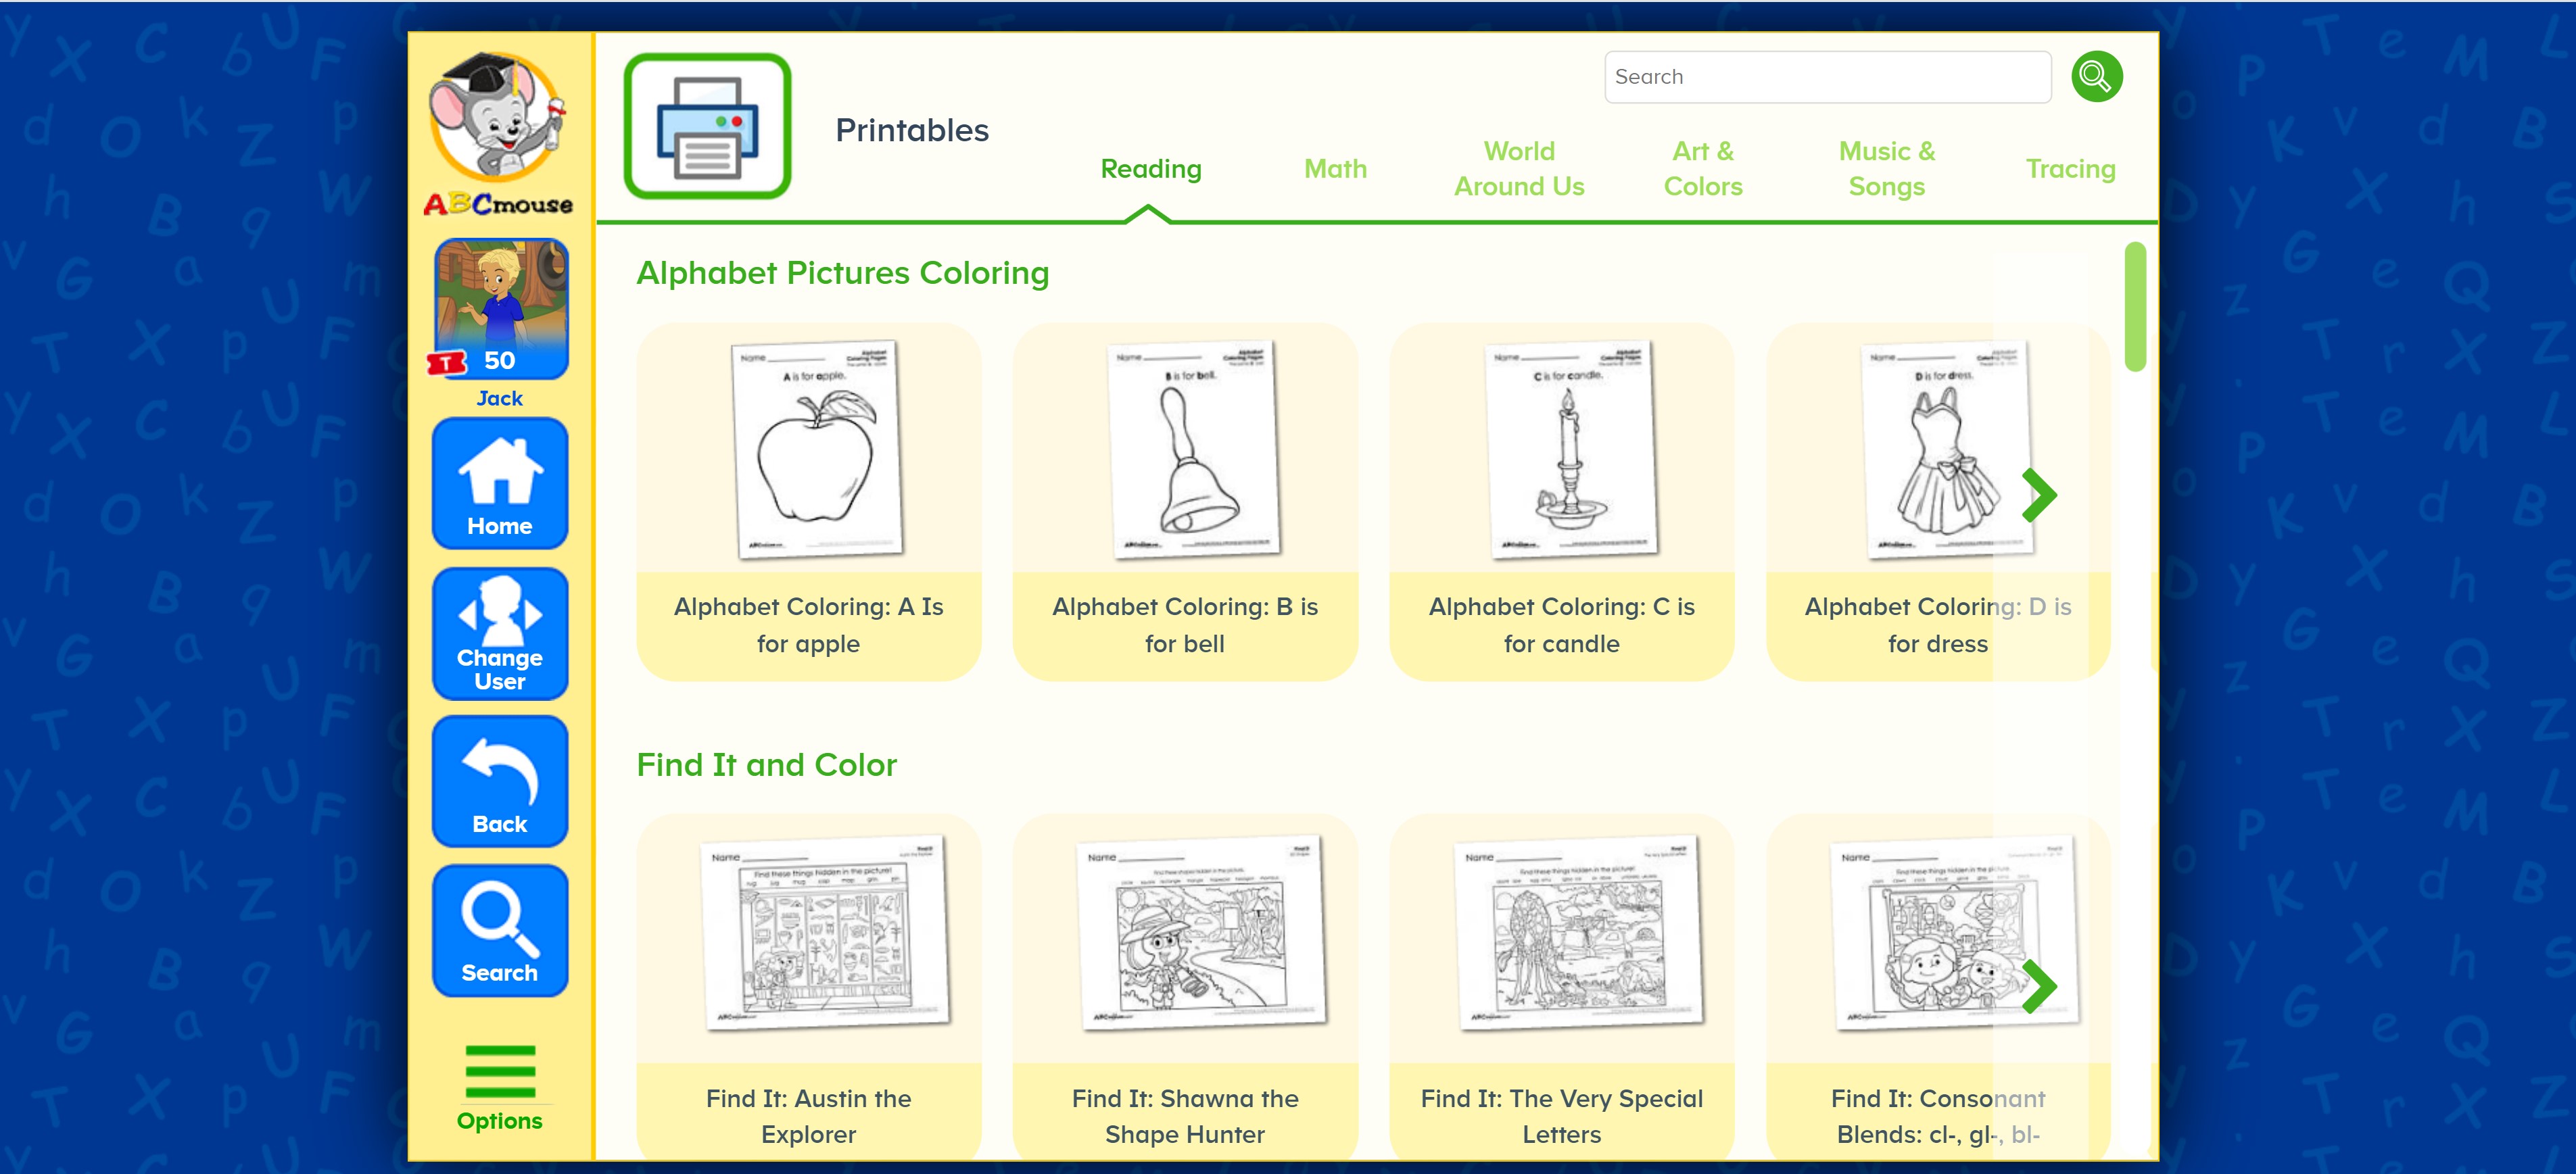Screen dimensions: 2576x1174
Task: Switch to Music & Songs
Action: (1885, 168)
